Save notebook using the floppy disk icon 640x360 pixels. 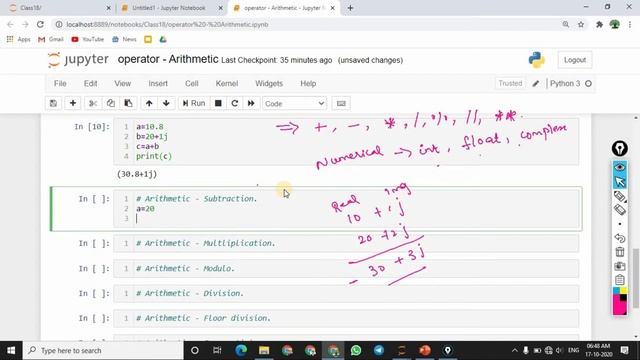pyautogui.click(x=53, y=103)
